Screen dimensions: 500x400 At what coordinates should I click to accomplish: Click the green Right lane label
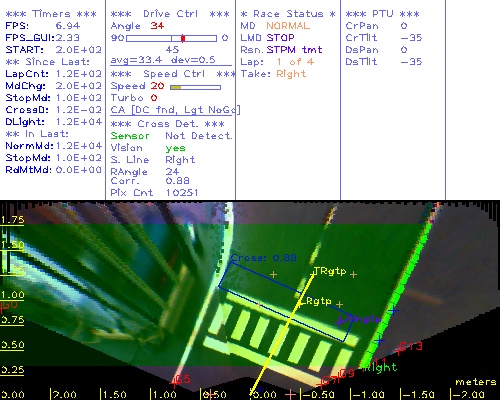click(380, 367)
